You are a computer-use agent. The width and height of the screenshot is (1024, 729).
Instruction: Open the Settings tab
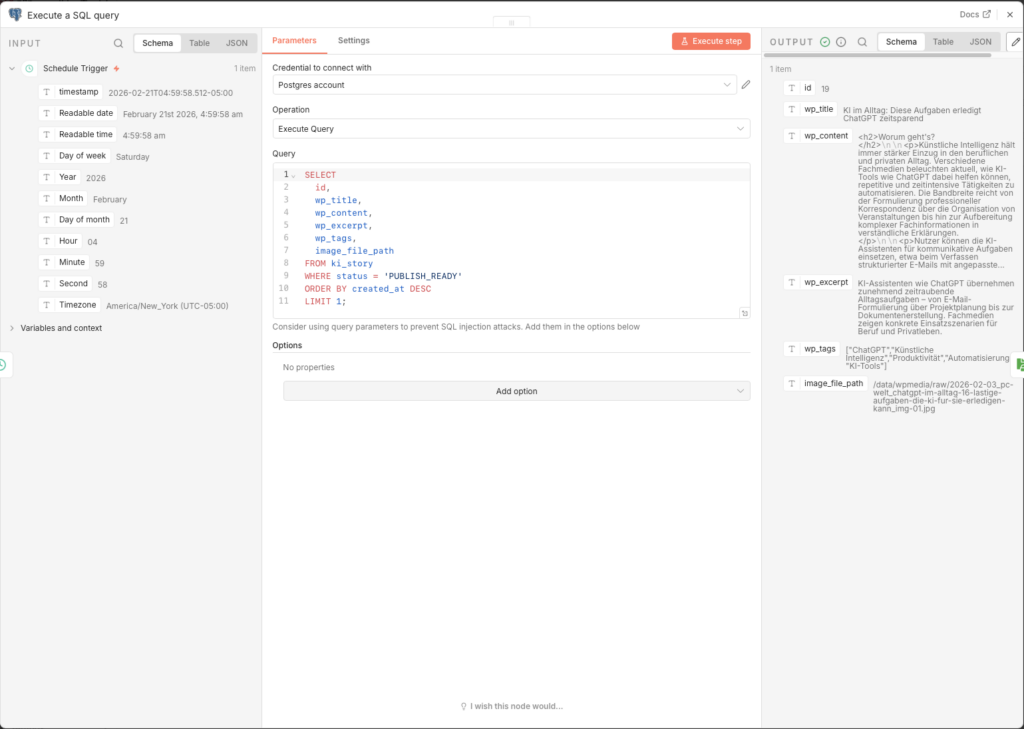(353, 41)
